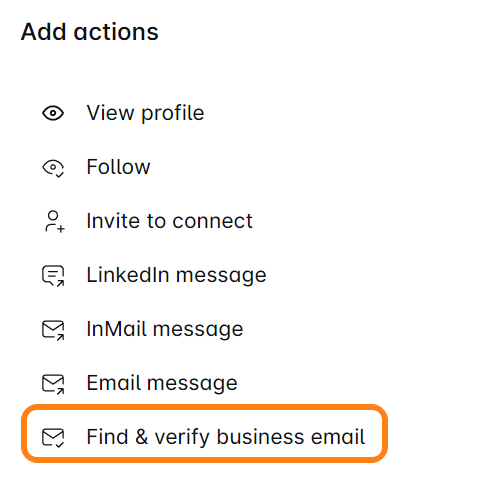Image resolution: width=483 pixels, height=487 pixels.
Task: Select the InMail message action
Action: tap(165, 329)
